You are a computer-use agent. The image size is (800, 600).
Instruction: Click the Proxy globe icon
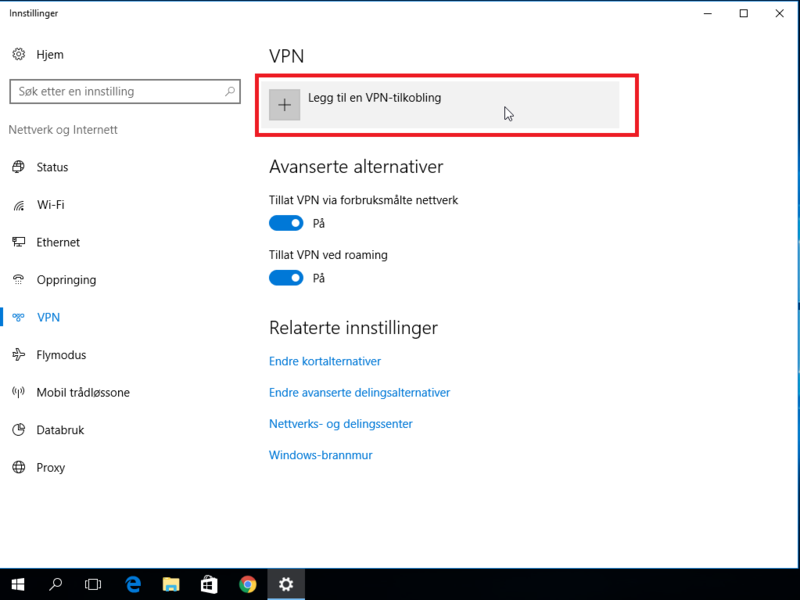click(x=18, y=467)
